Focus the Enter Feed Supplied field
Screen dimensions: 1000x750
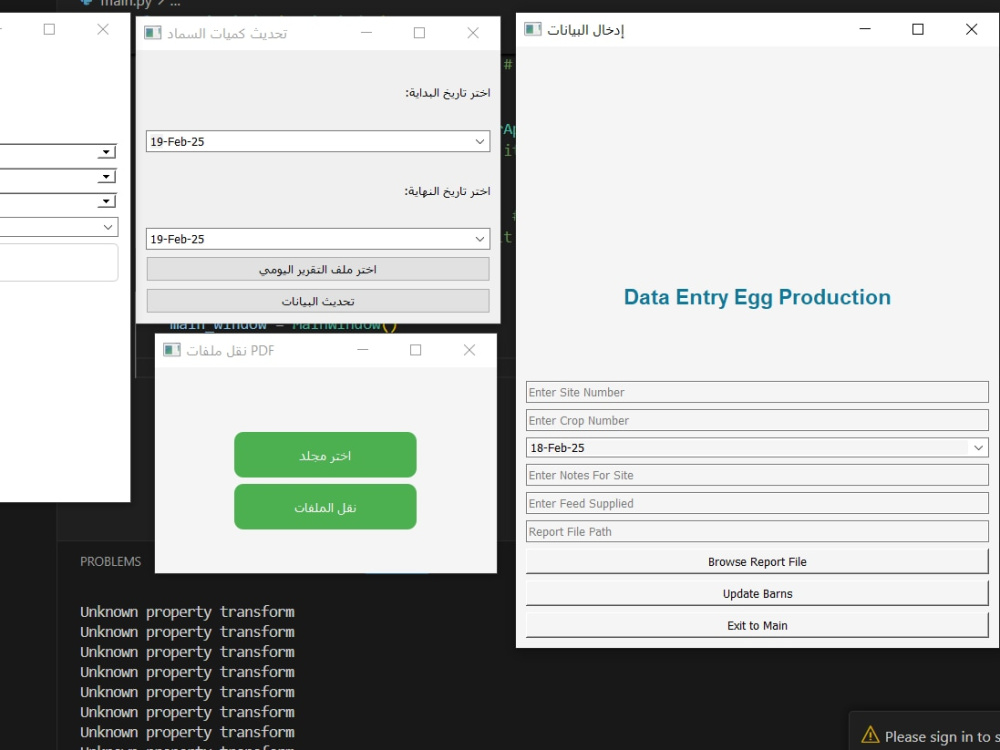[757, 503]
